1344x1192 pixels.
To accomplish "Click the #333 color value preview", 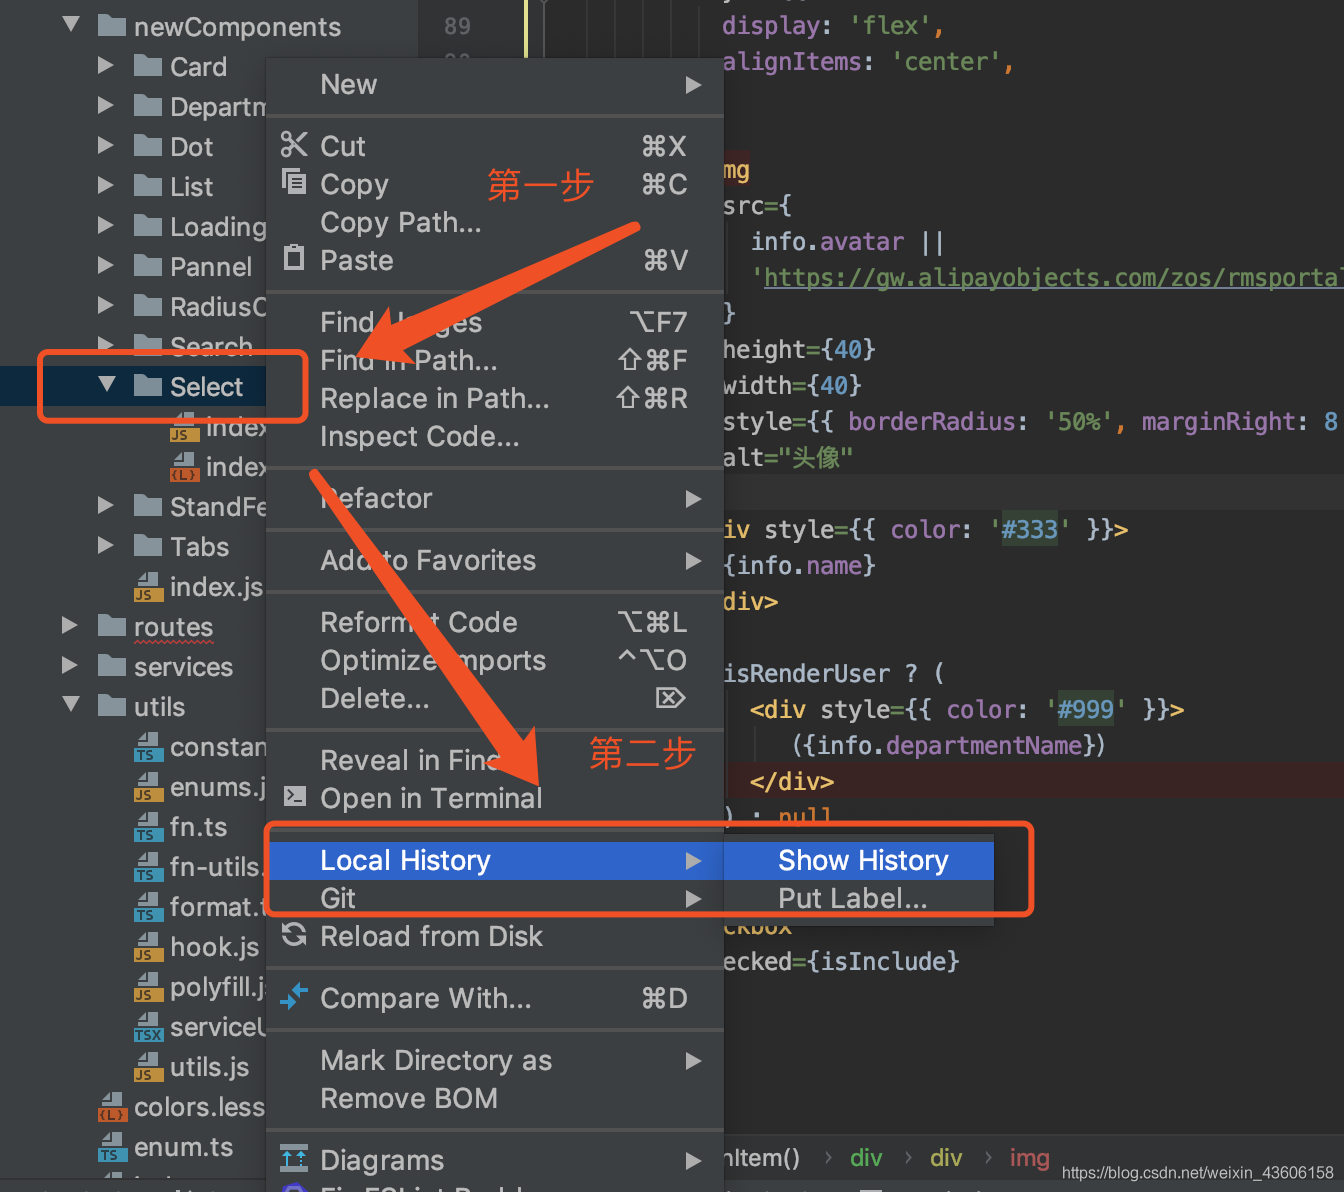I will pyautogui.click(x=1029, y=529).
